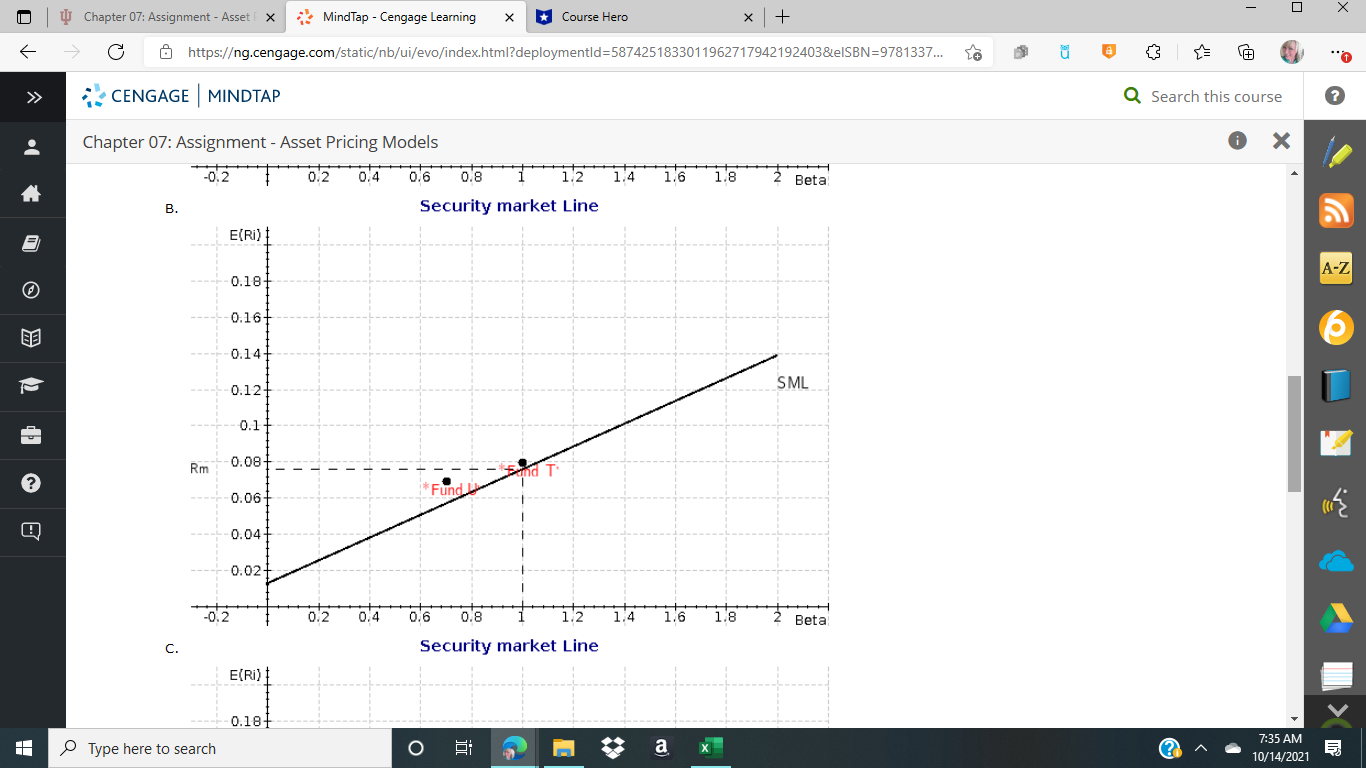This screenshot has width=1366, height=768.
Task: Open File Explorer from the taskbar
Action: 564,748
